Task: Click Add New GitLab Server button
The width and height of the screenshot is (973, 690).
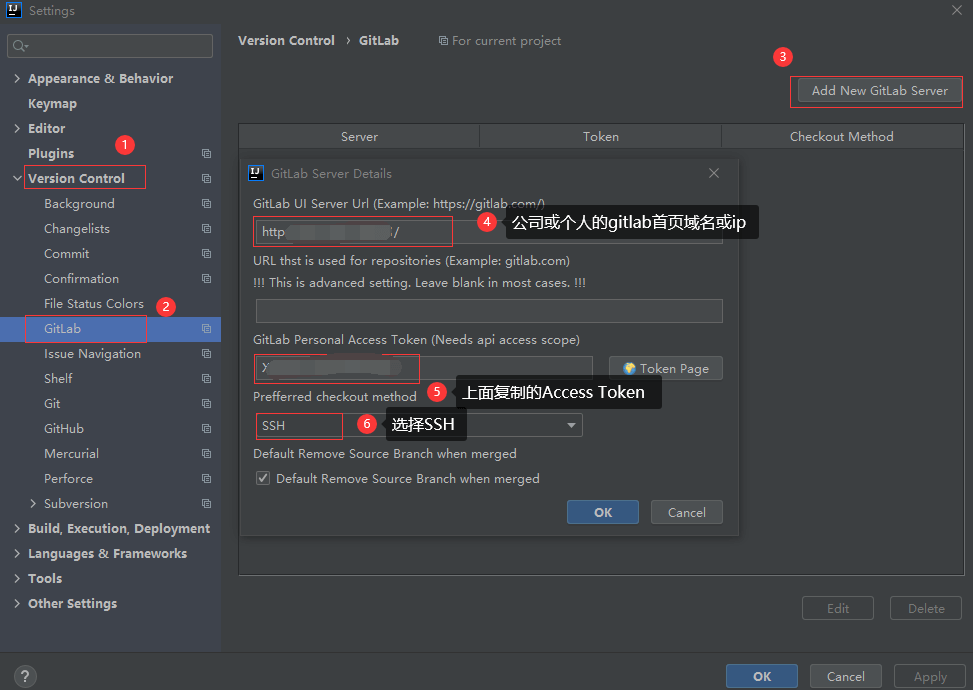Action: (879, 91)
